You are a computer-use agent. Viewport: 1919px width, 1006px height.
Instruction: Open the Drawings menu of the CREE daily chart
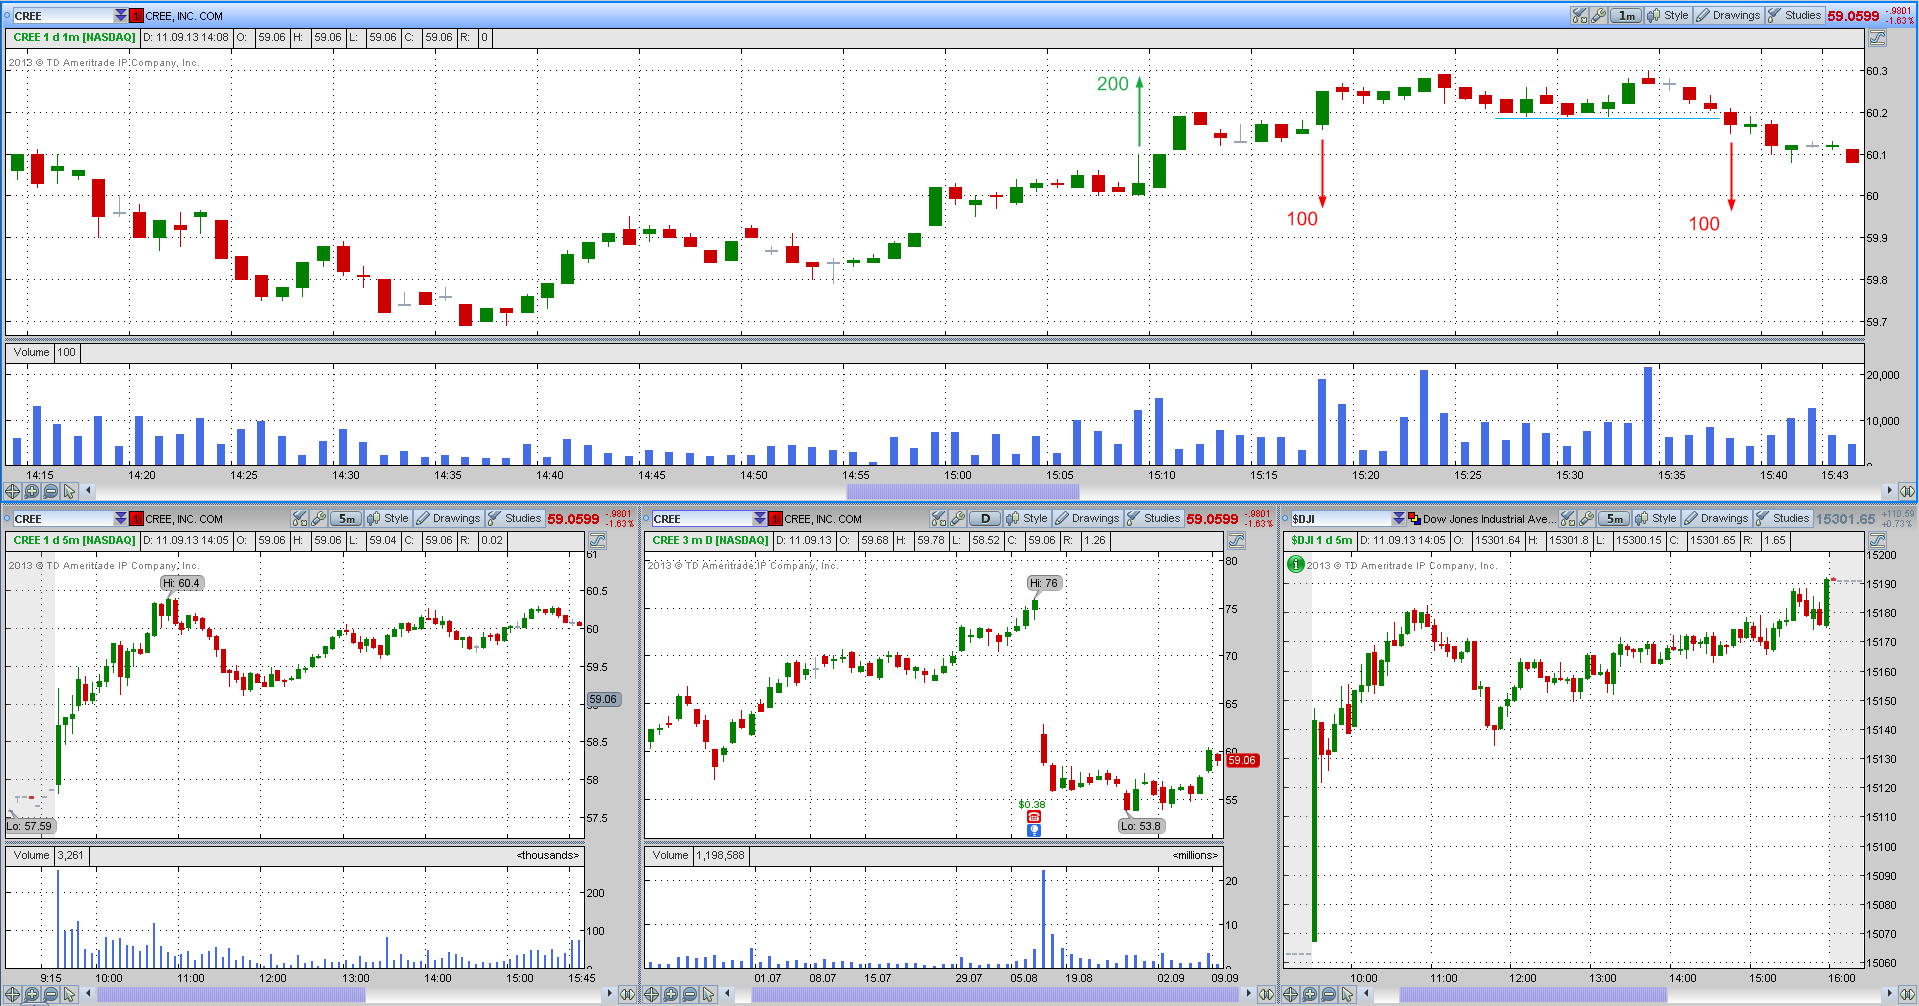pos(1087,518)
